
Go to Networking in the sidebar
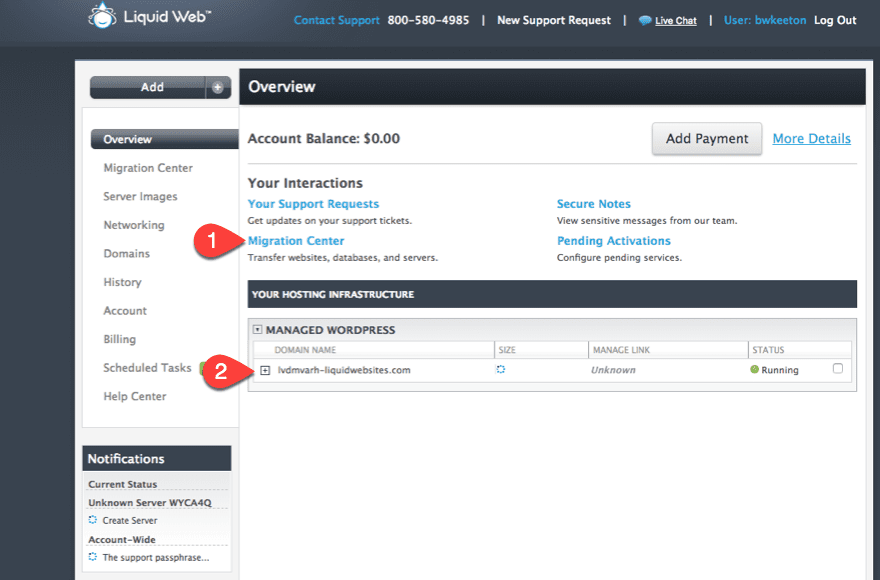[x=134, y=225]
